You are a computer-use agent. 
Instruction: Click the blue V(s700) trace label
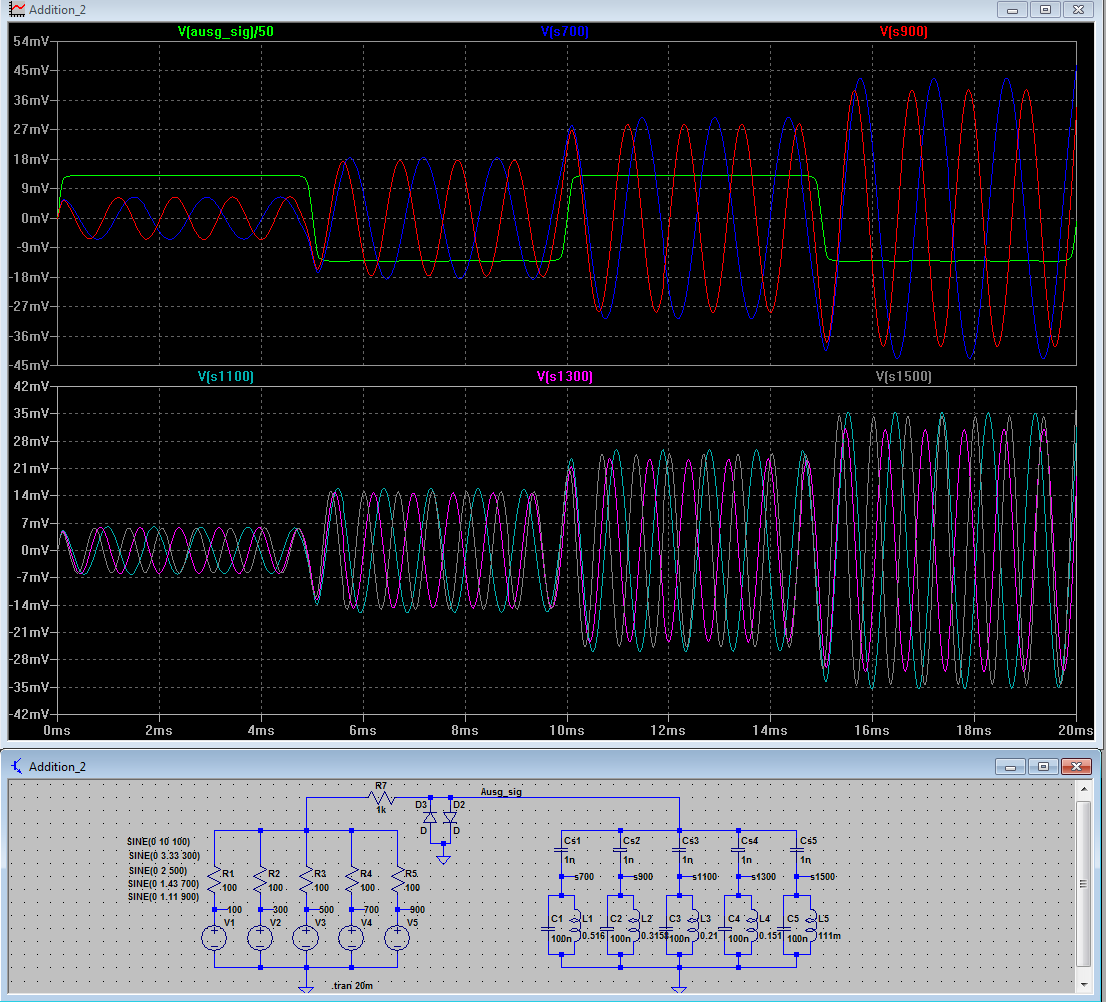pos(564,32)
